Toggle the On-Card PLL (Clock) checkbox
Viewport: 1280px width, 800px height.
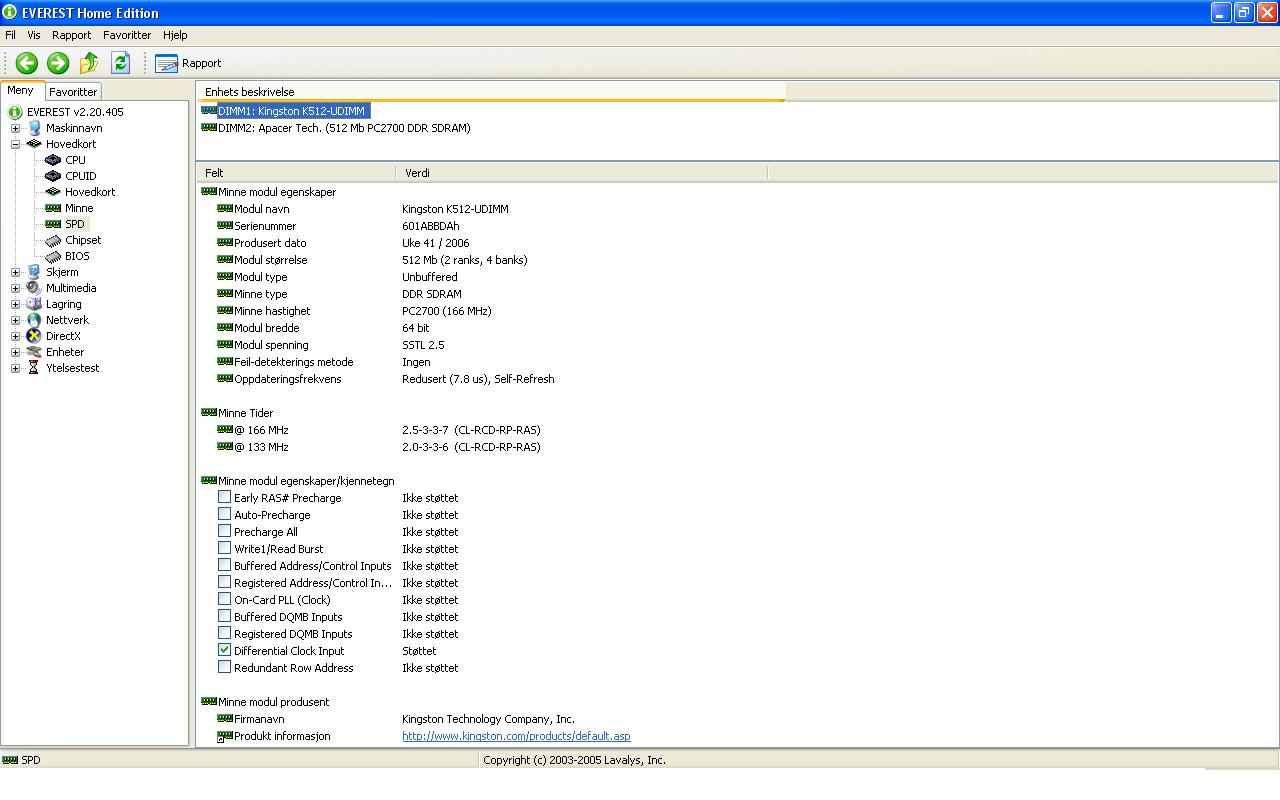[x=225, y=599]
